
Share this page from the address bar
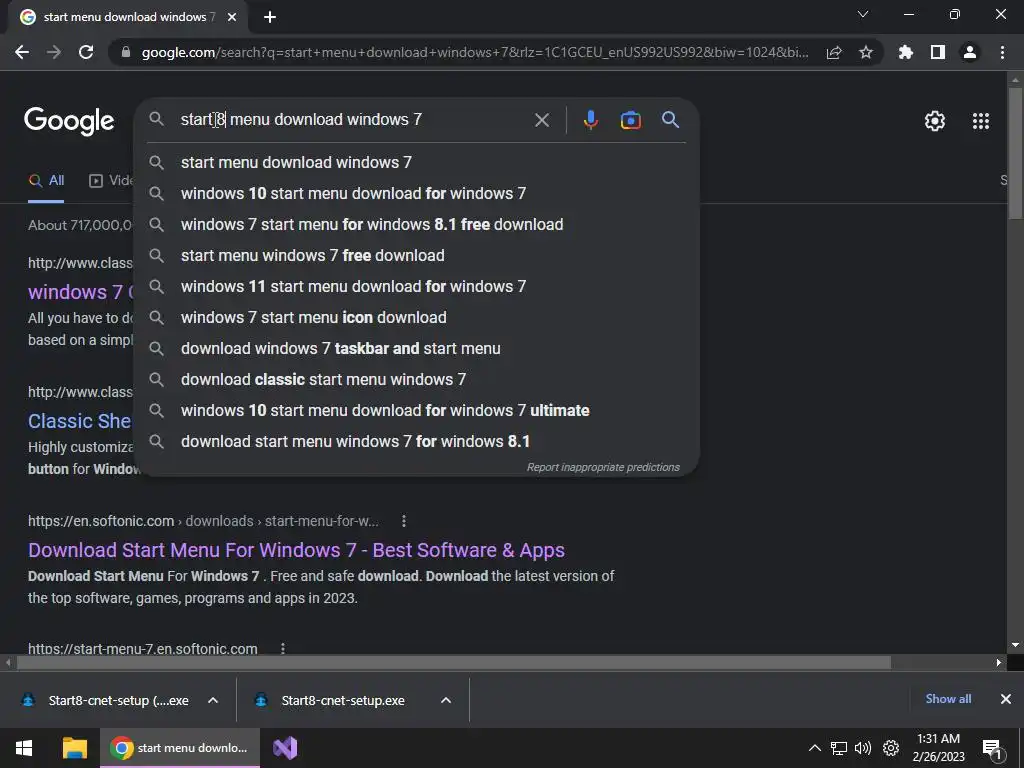(833, 52)
